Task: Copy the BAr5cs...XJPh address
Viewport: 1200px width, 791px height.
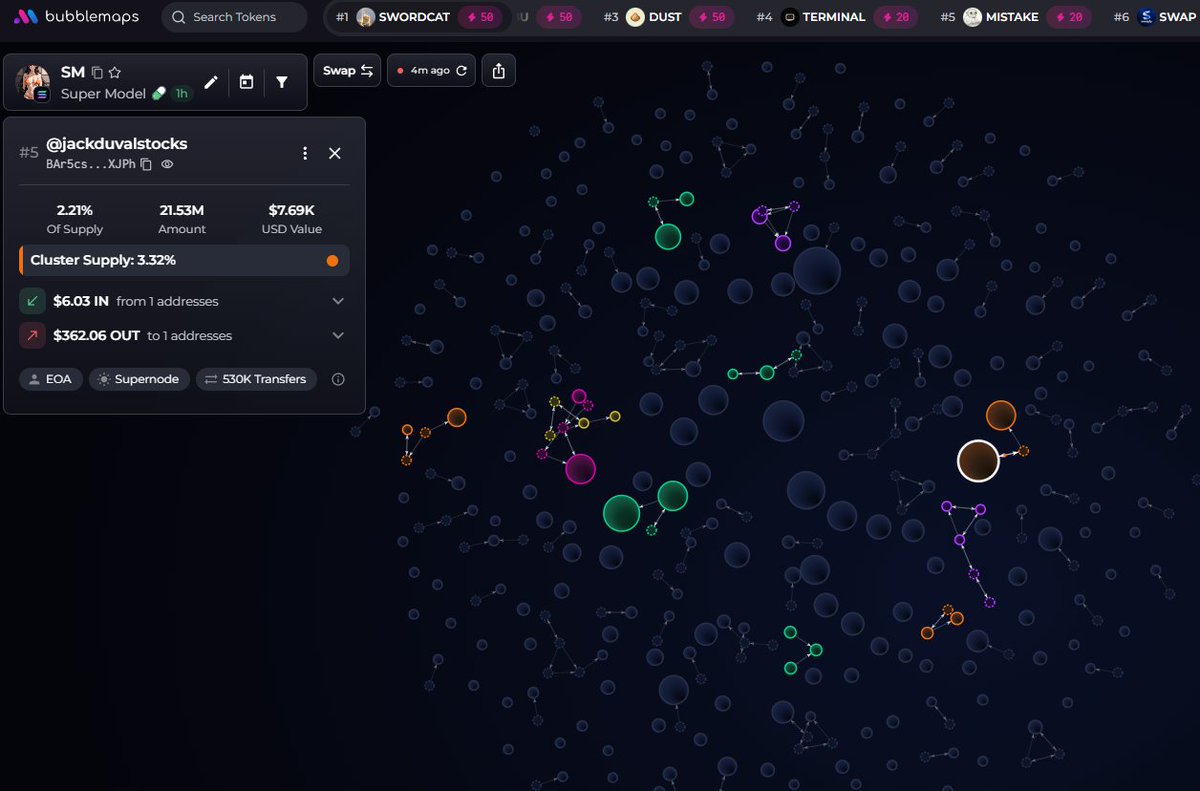Action: pyautogui.click(x=146, y=164)
